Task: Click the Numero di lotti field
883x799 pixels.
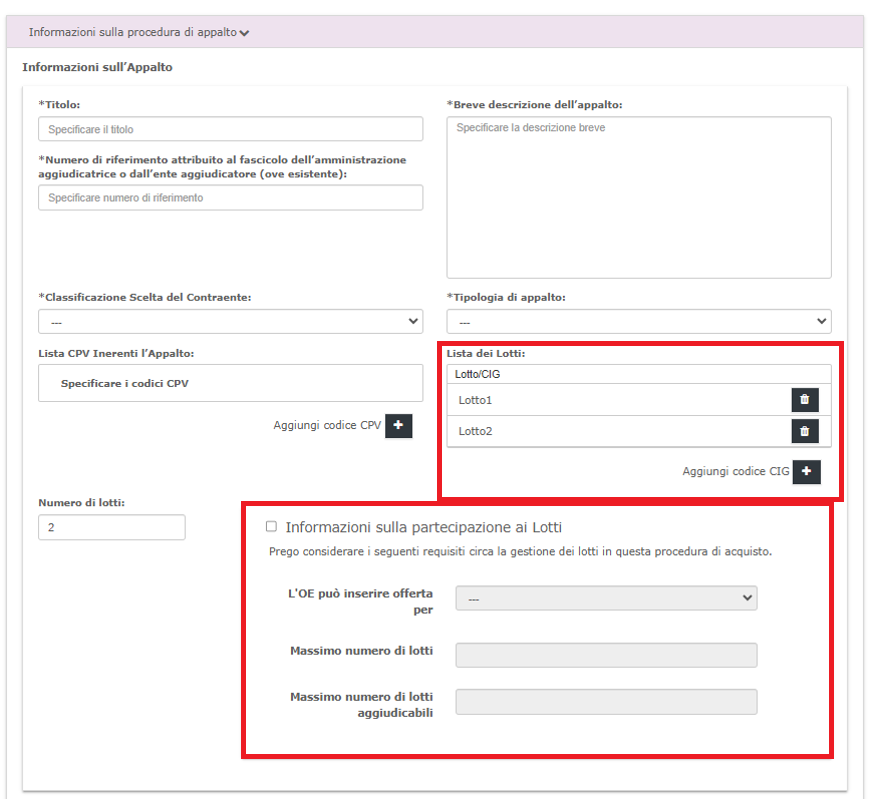Action: (112, 527)
